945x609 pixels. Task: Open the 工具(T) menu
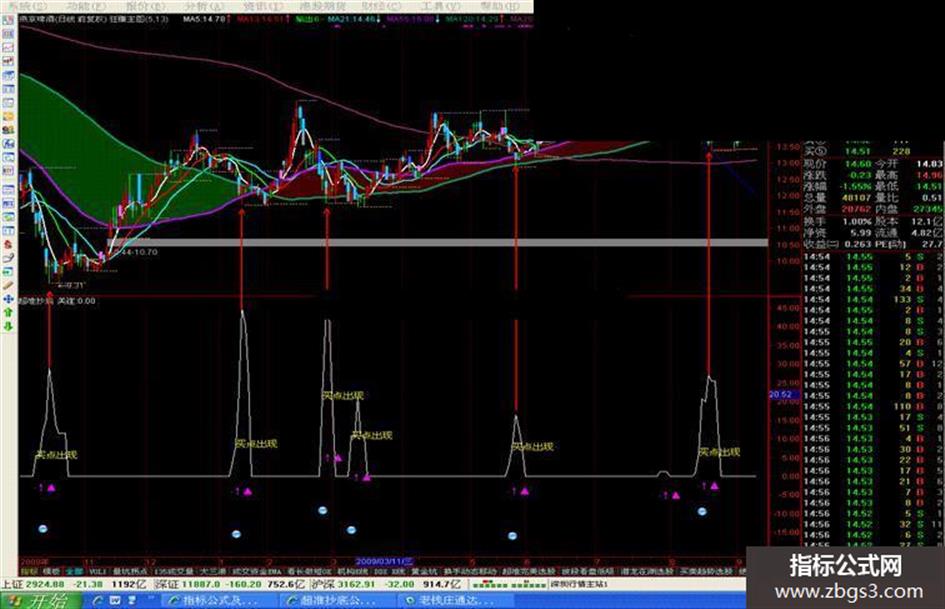point(441,6)
